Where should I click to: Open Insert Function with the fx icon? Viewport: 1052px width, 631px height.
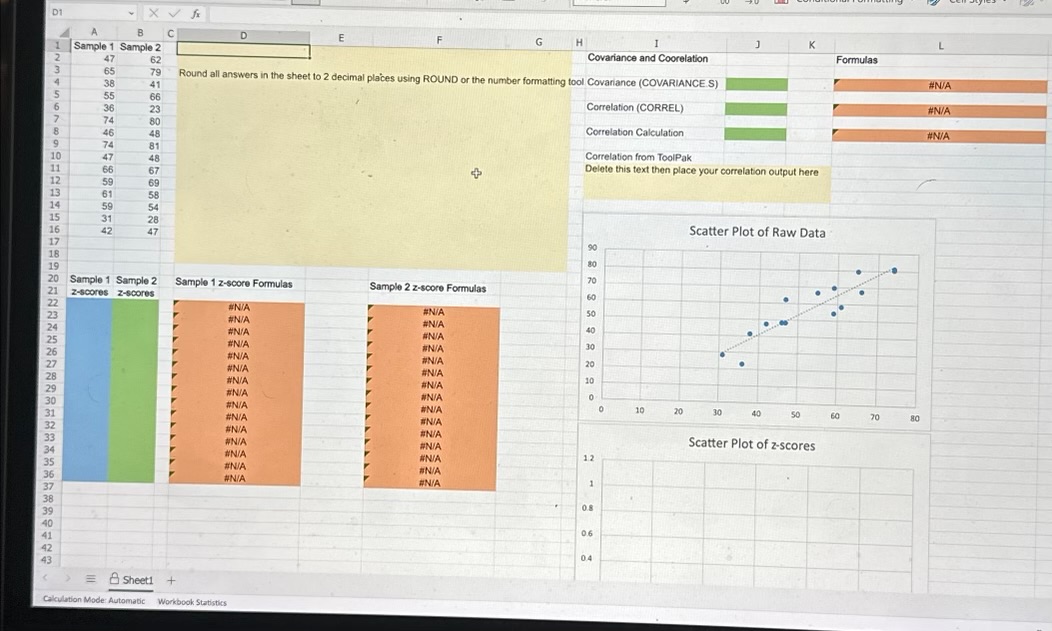point(196,13)
